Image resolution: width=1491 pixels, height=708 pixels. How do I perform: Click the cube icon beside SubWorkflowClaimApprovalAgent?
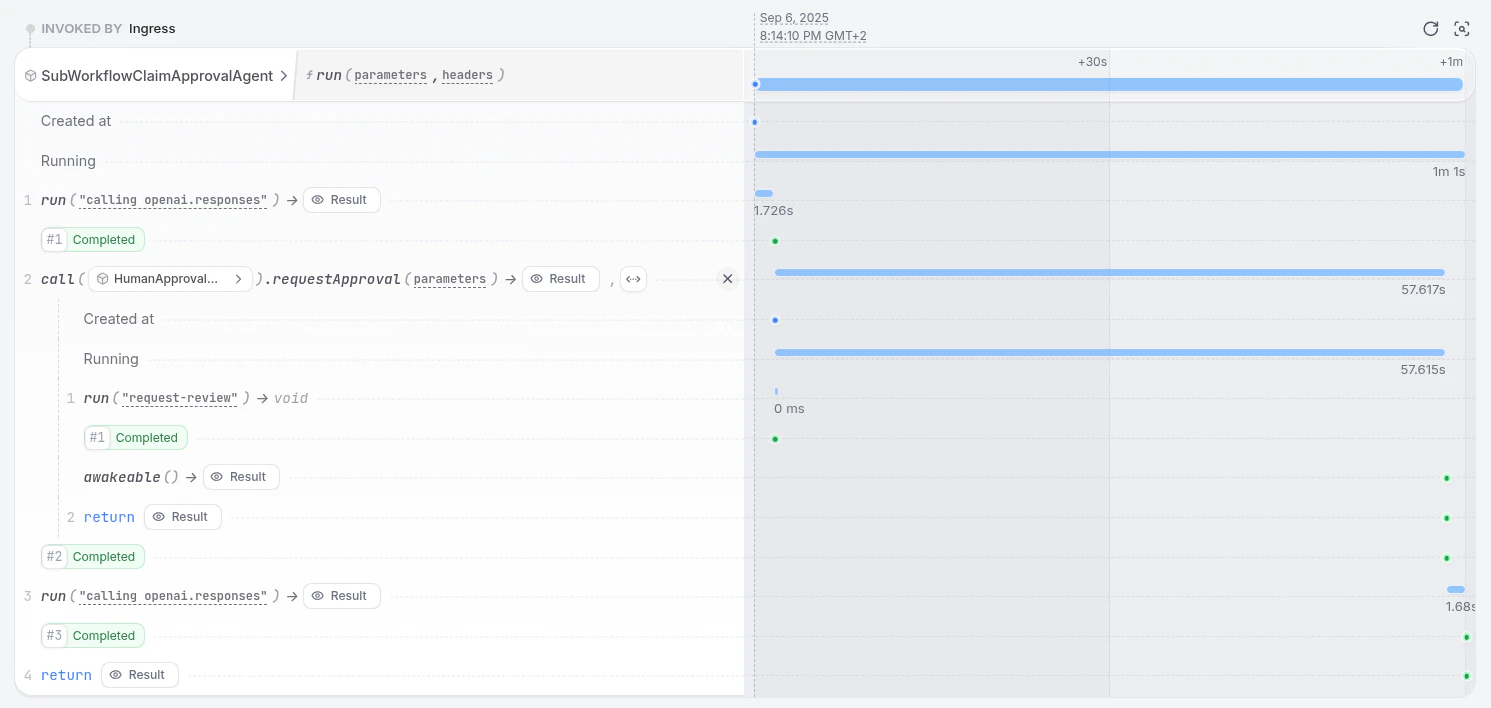coord(33,75)
